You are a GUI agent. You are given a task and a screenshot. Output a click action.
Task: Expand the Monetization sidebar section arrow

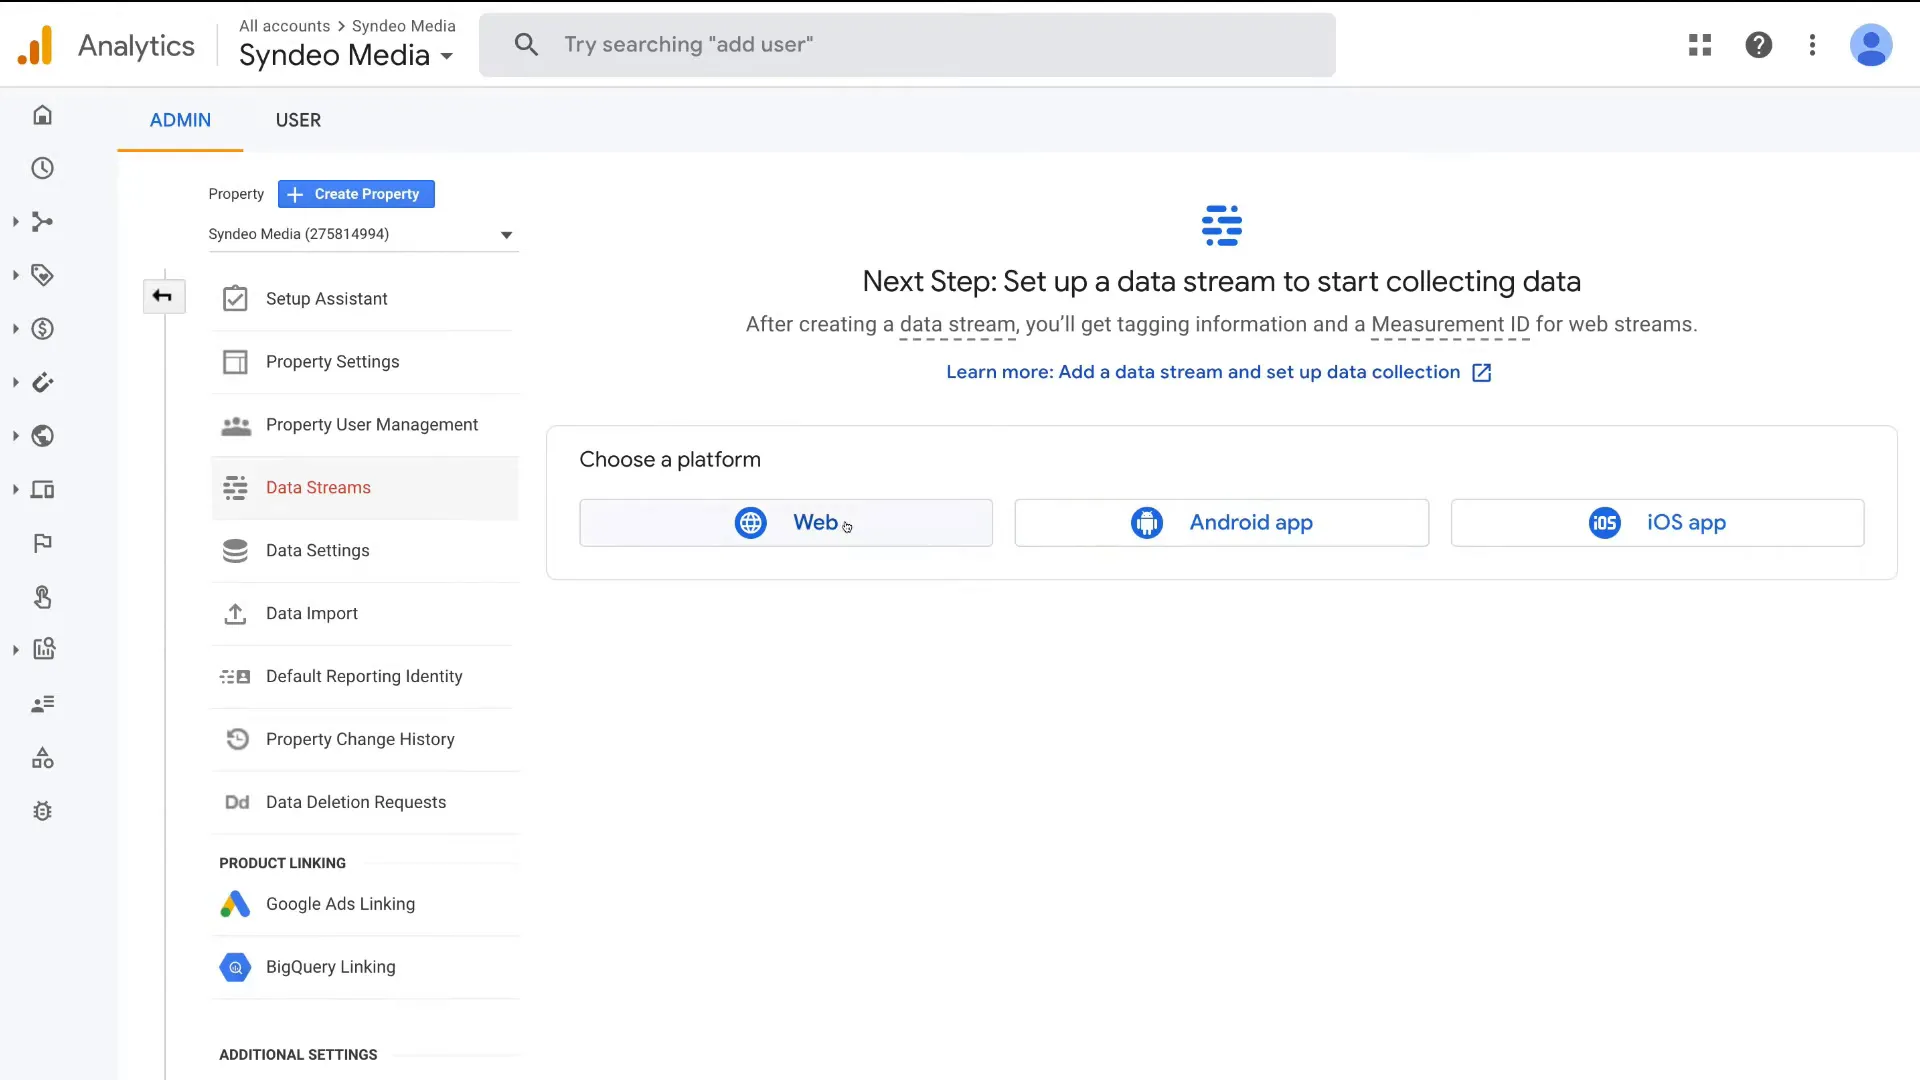tap(15, 329)
